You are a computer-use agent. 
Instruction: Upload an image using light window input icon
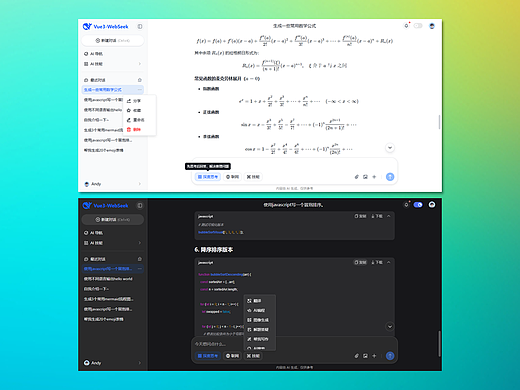365,177
